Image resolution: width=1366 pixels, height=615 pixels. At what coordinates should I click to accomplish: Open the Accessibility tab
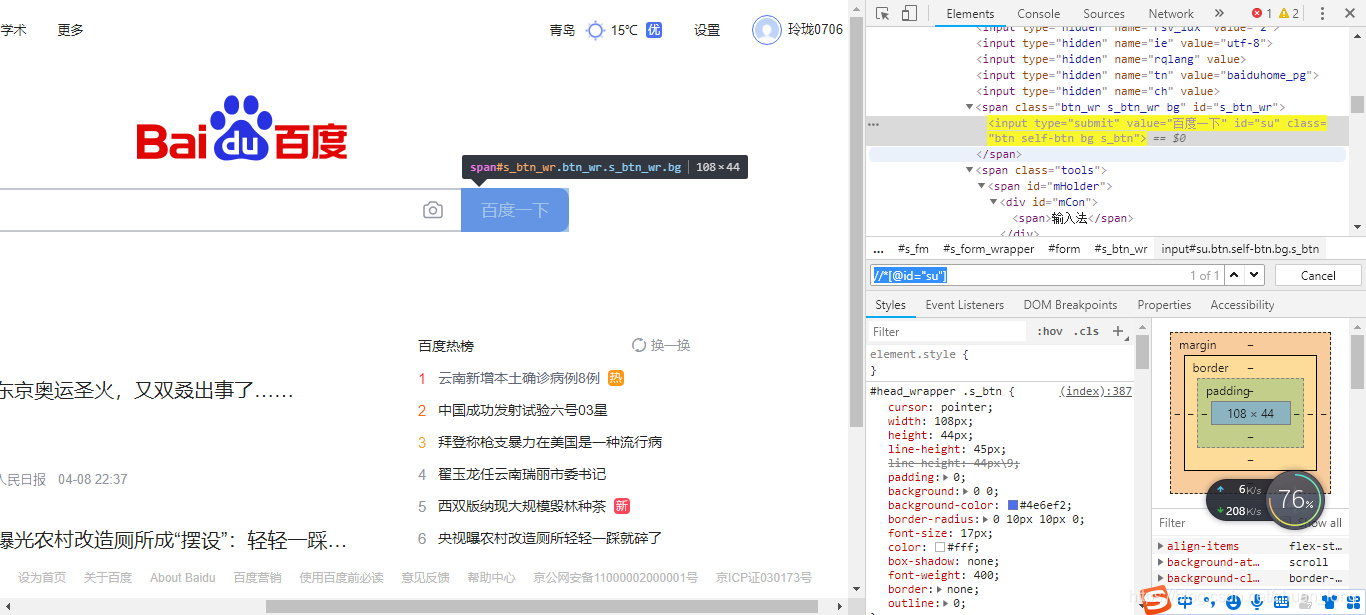coord(1242,305)
